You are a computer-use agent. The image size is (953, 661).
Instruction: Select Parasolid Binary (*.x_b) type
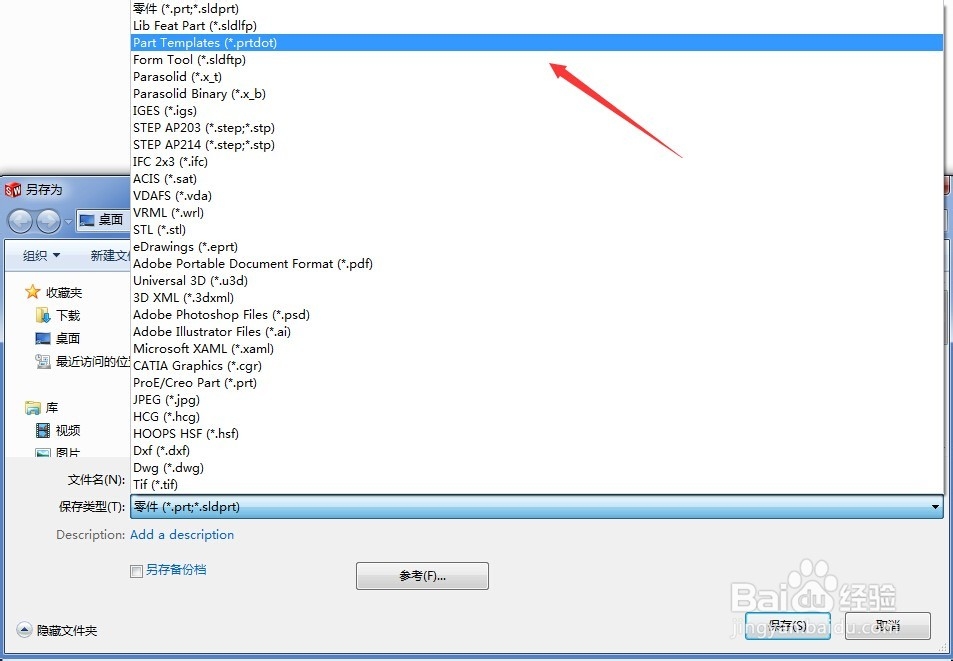tap(537, 94)
